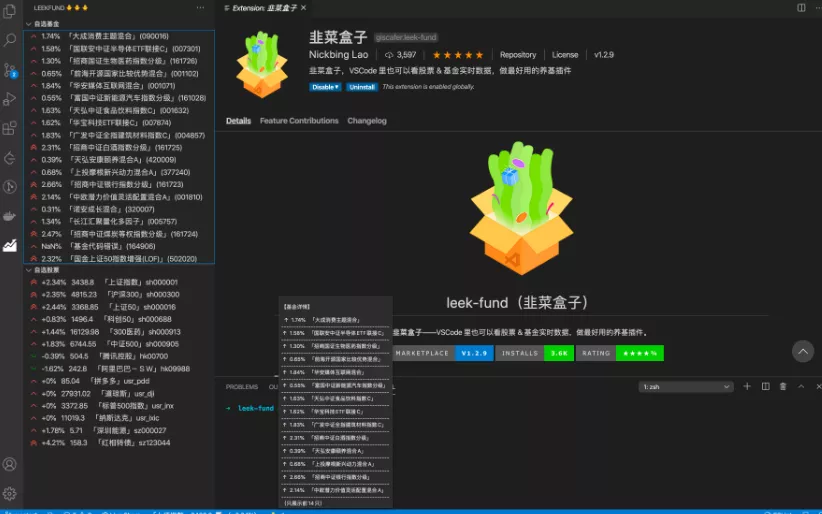Click the extension id giscafer.leek-fund
The width and height of the screenshot is (822, 514).
click(406, 37)
